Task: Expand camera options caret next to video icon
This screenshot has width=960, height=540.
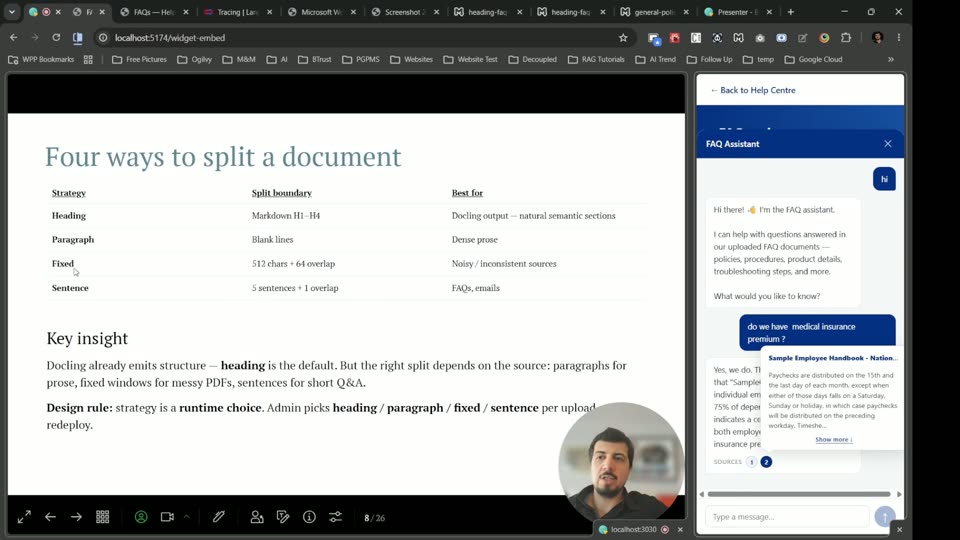Action: click(187, 517)
